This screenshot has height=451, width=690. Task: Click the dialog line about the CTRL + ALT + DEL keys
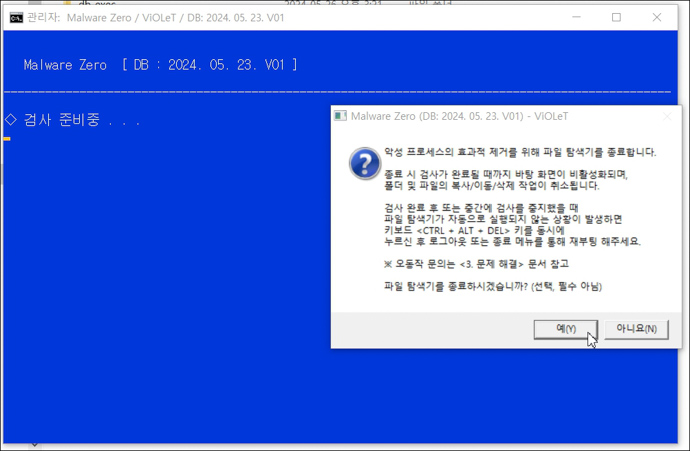[x=474, y=231]
